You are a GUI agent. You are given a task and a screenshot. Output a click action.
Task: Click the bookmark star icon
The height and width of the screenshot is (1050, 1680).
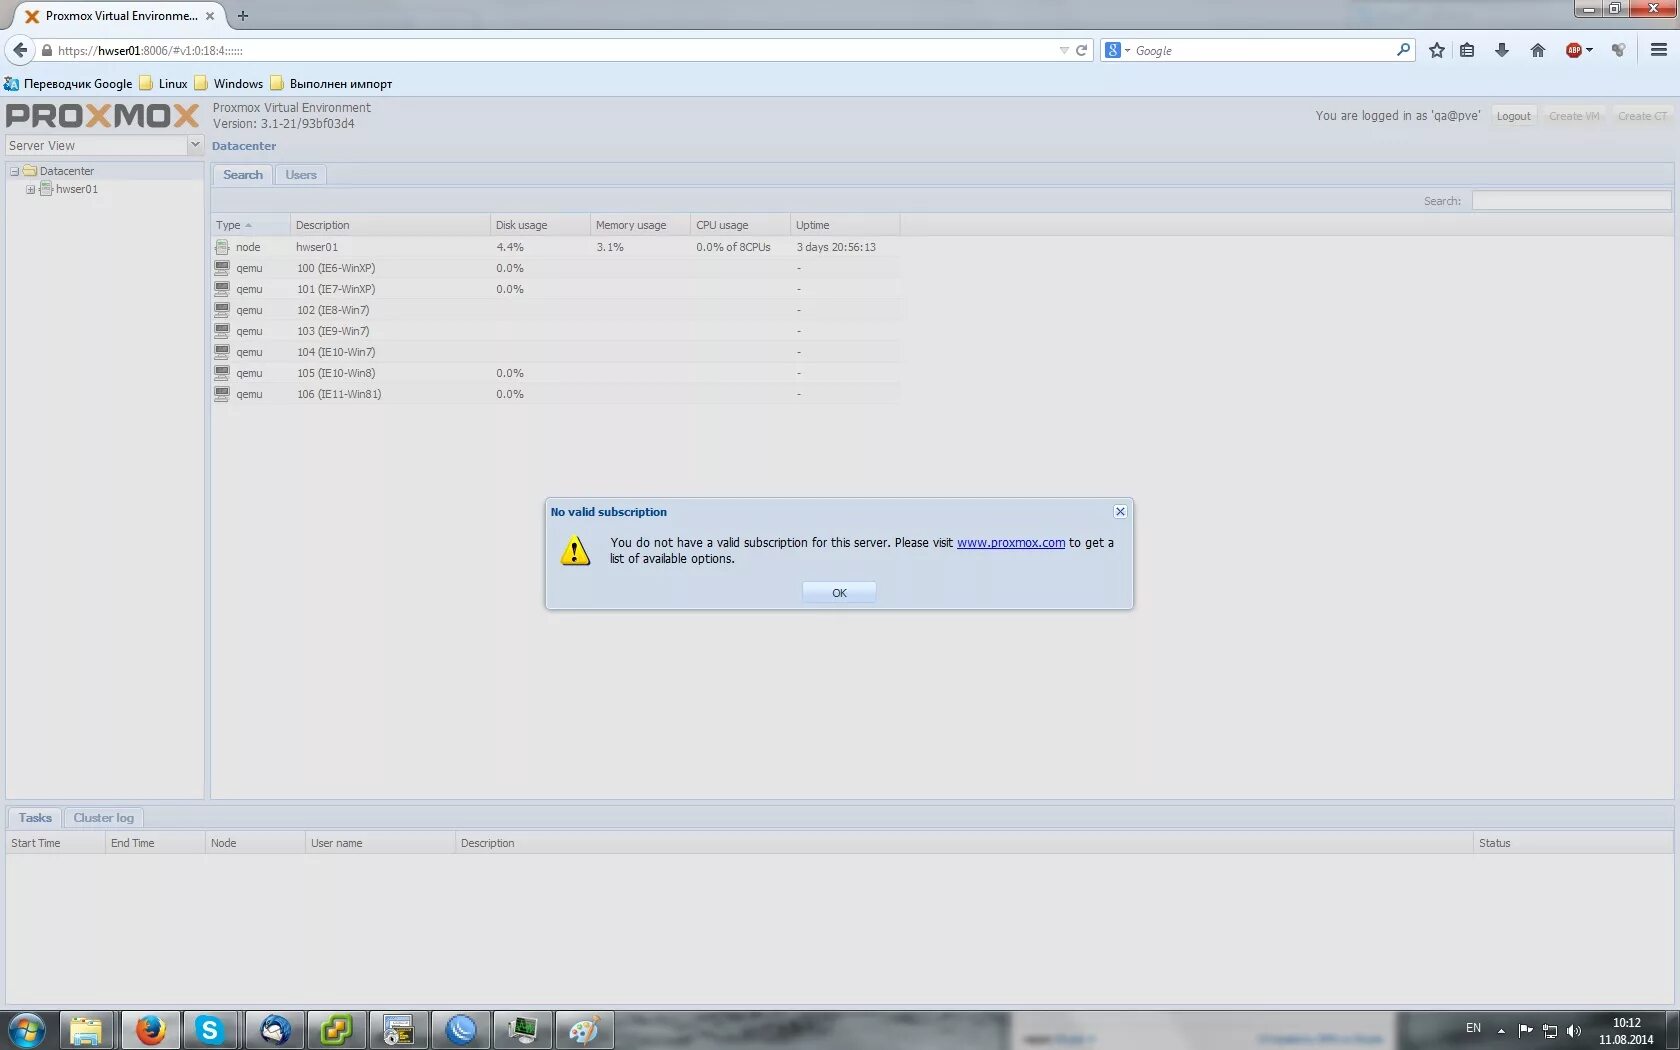click(x=1437, y=50)
